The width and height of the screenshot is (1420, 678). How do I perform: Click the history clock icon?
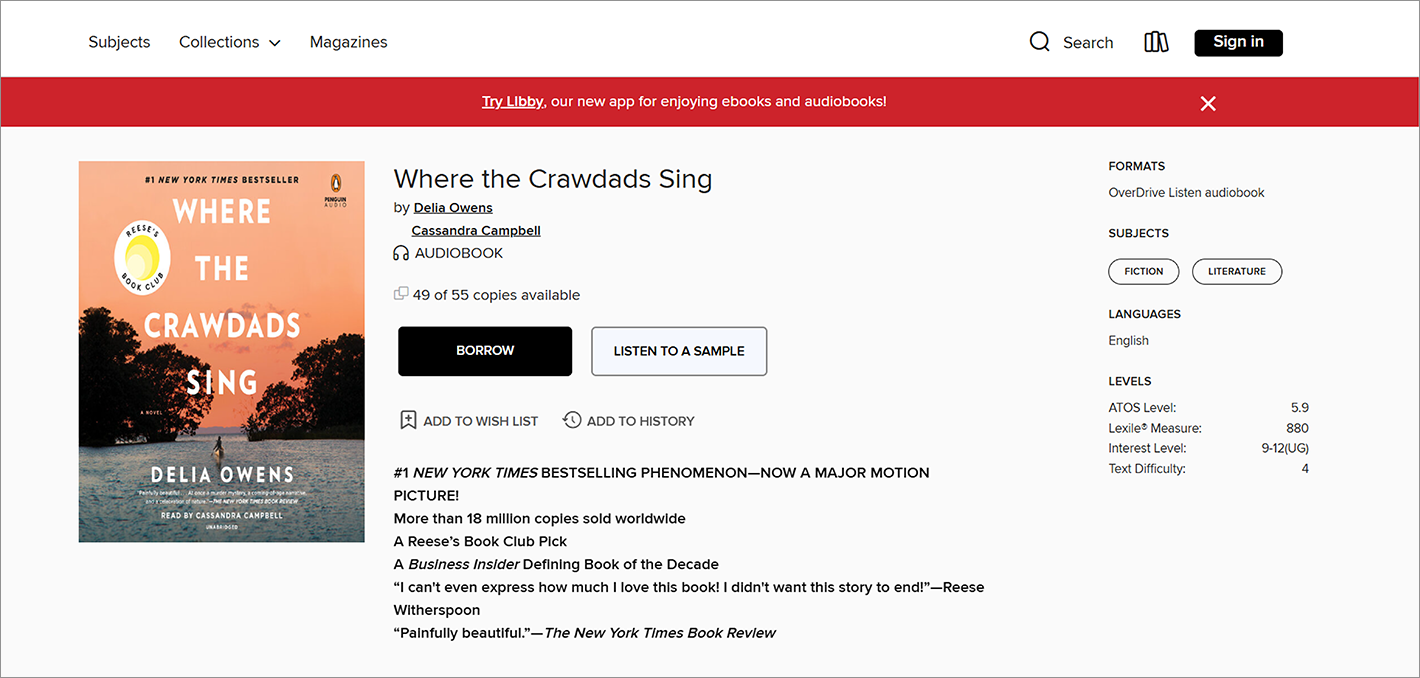click(572, 420)
